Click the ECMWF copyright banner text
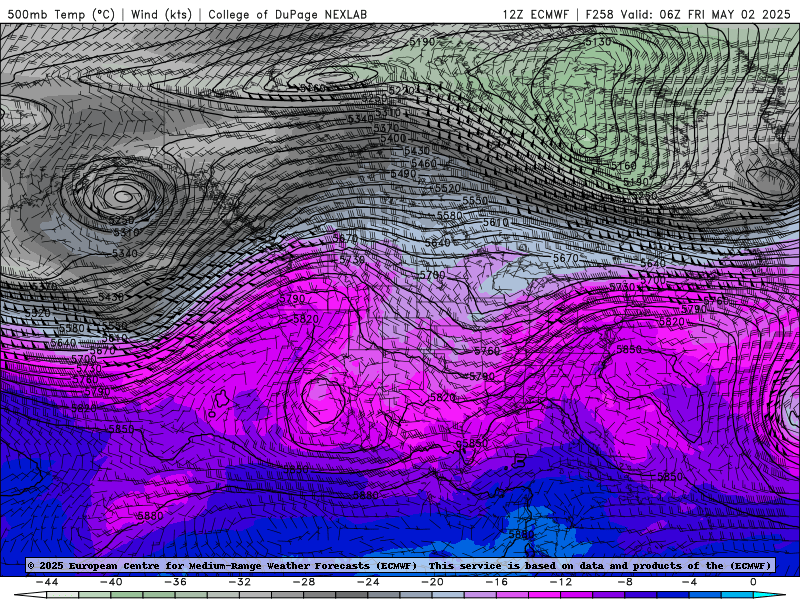800x600 pixels. (400, 565)
